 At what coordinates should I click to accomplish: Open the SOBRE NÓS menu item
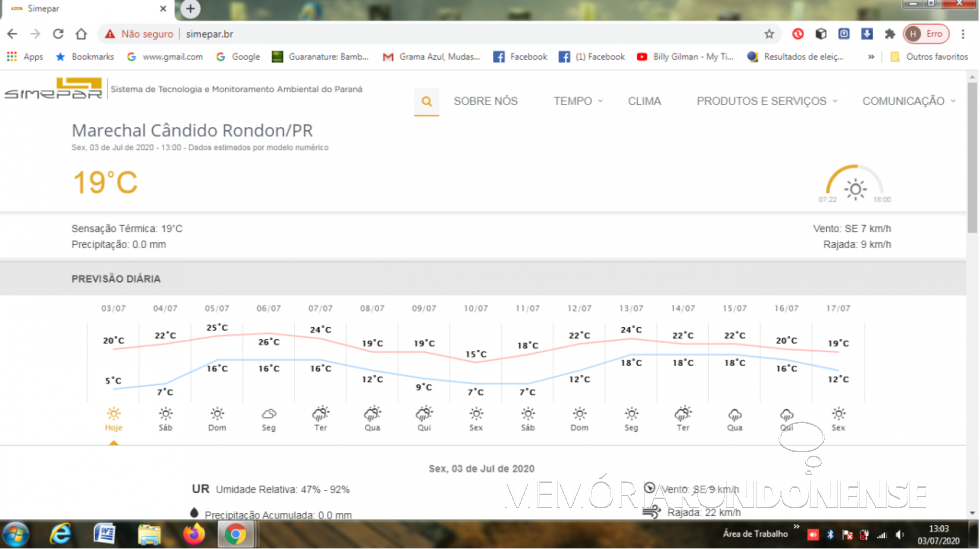pyautogui.click(x=485, y=101)
